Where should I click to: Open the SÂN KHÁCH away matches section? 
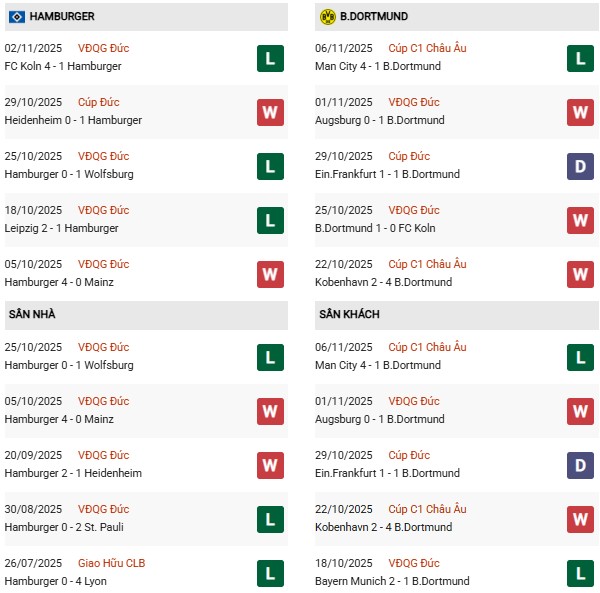(x=350, y=314)
